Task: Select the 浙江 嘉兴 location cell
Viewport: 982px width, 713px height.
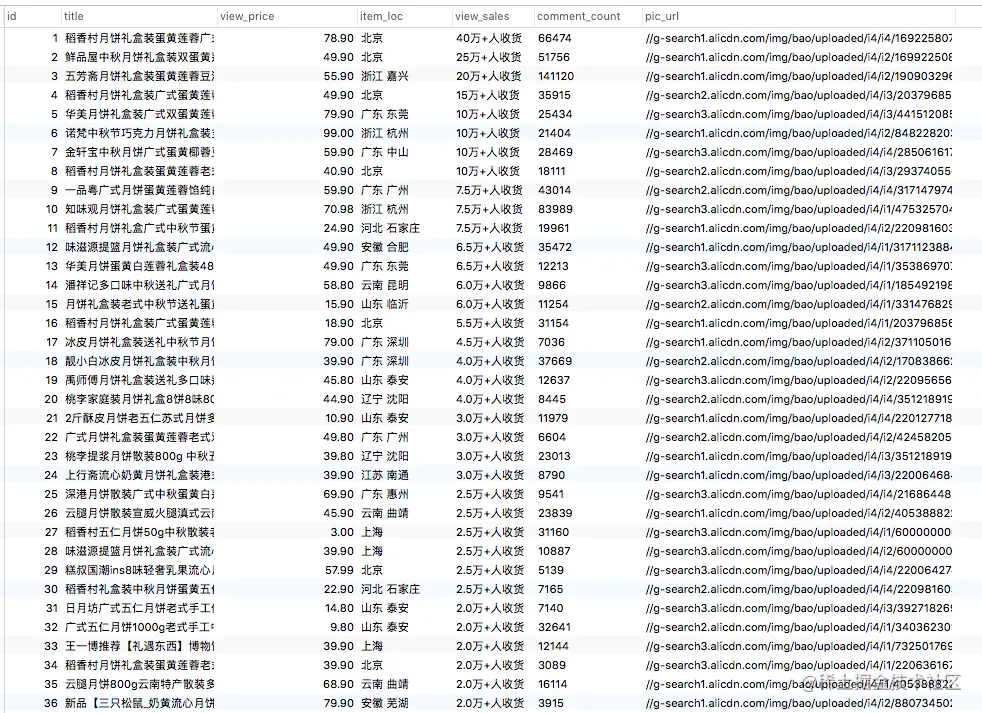Action: pos(385,76)
